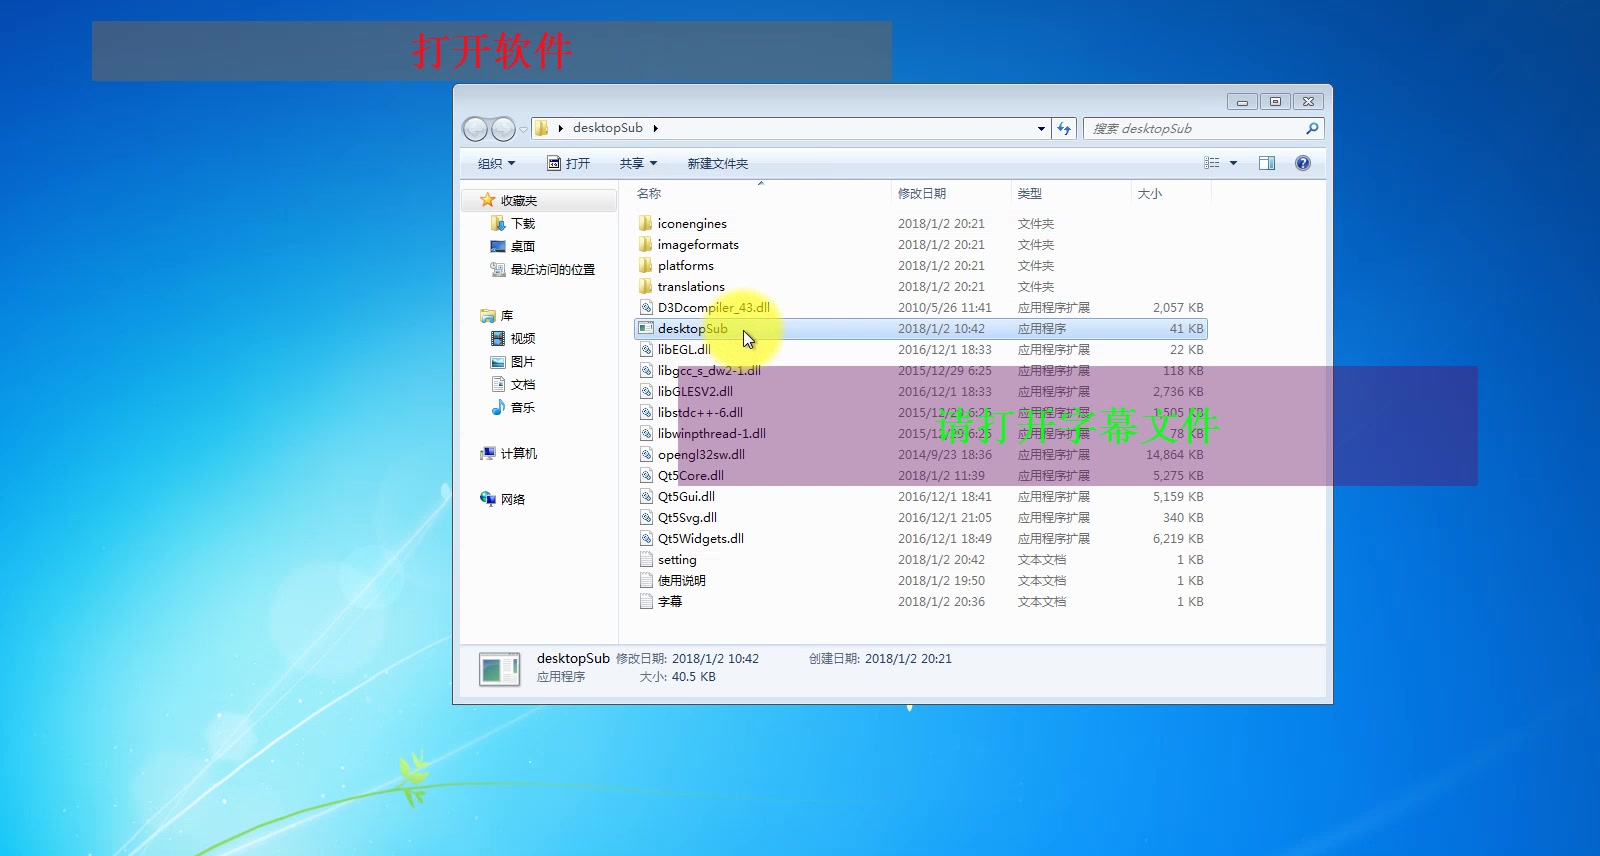The height and width of the screenshot is (856, 1600).
Task: Click the help question mark icon
Action: (x=1303, y=163)
